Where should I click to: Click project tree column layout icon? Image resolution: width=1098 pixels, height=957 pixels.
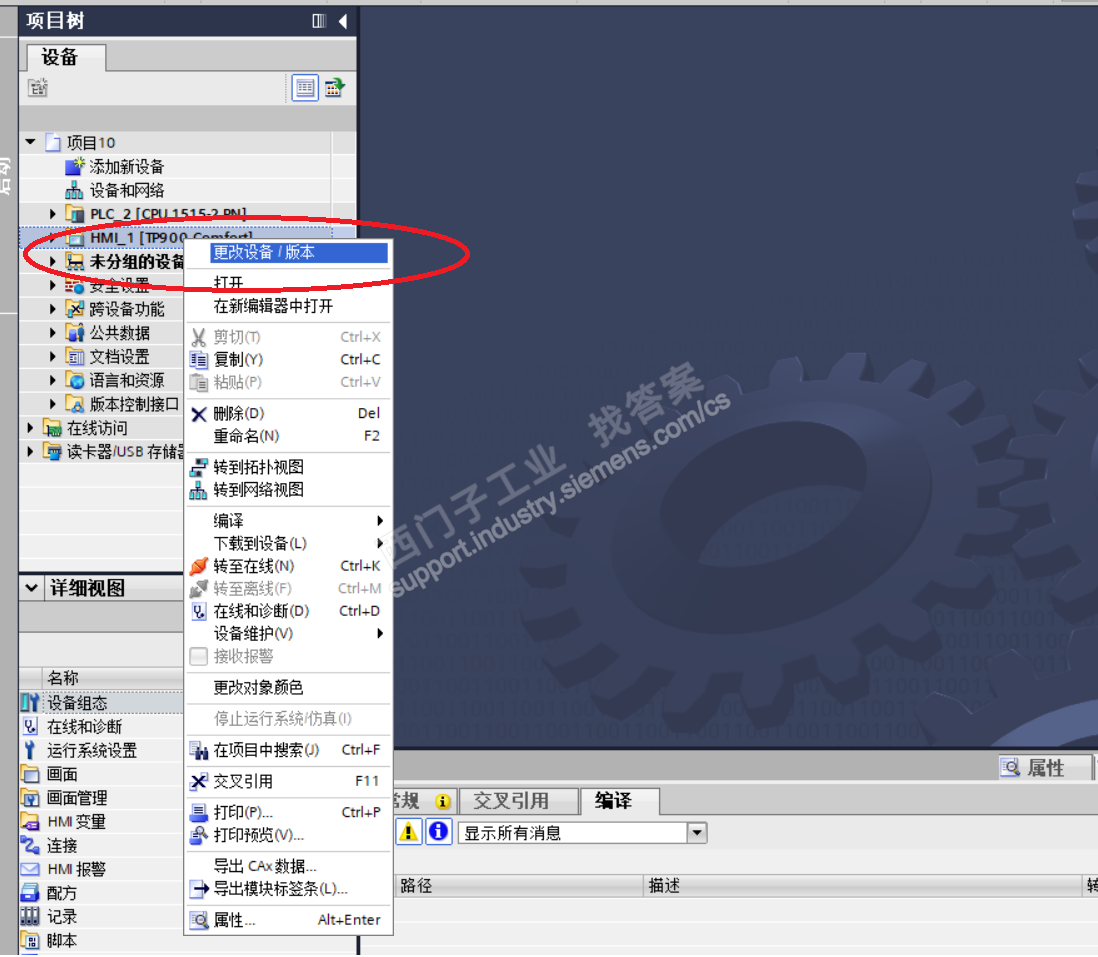click(x=319, y=21)
